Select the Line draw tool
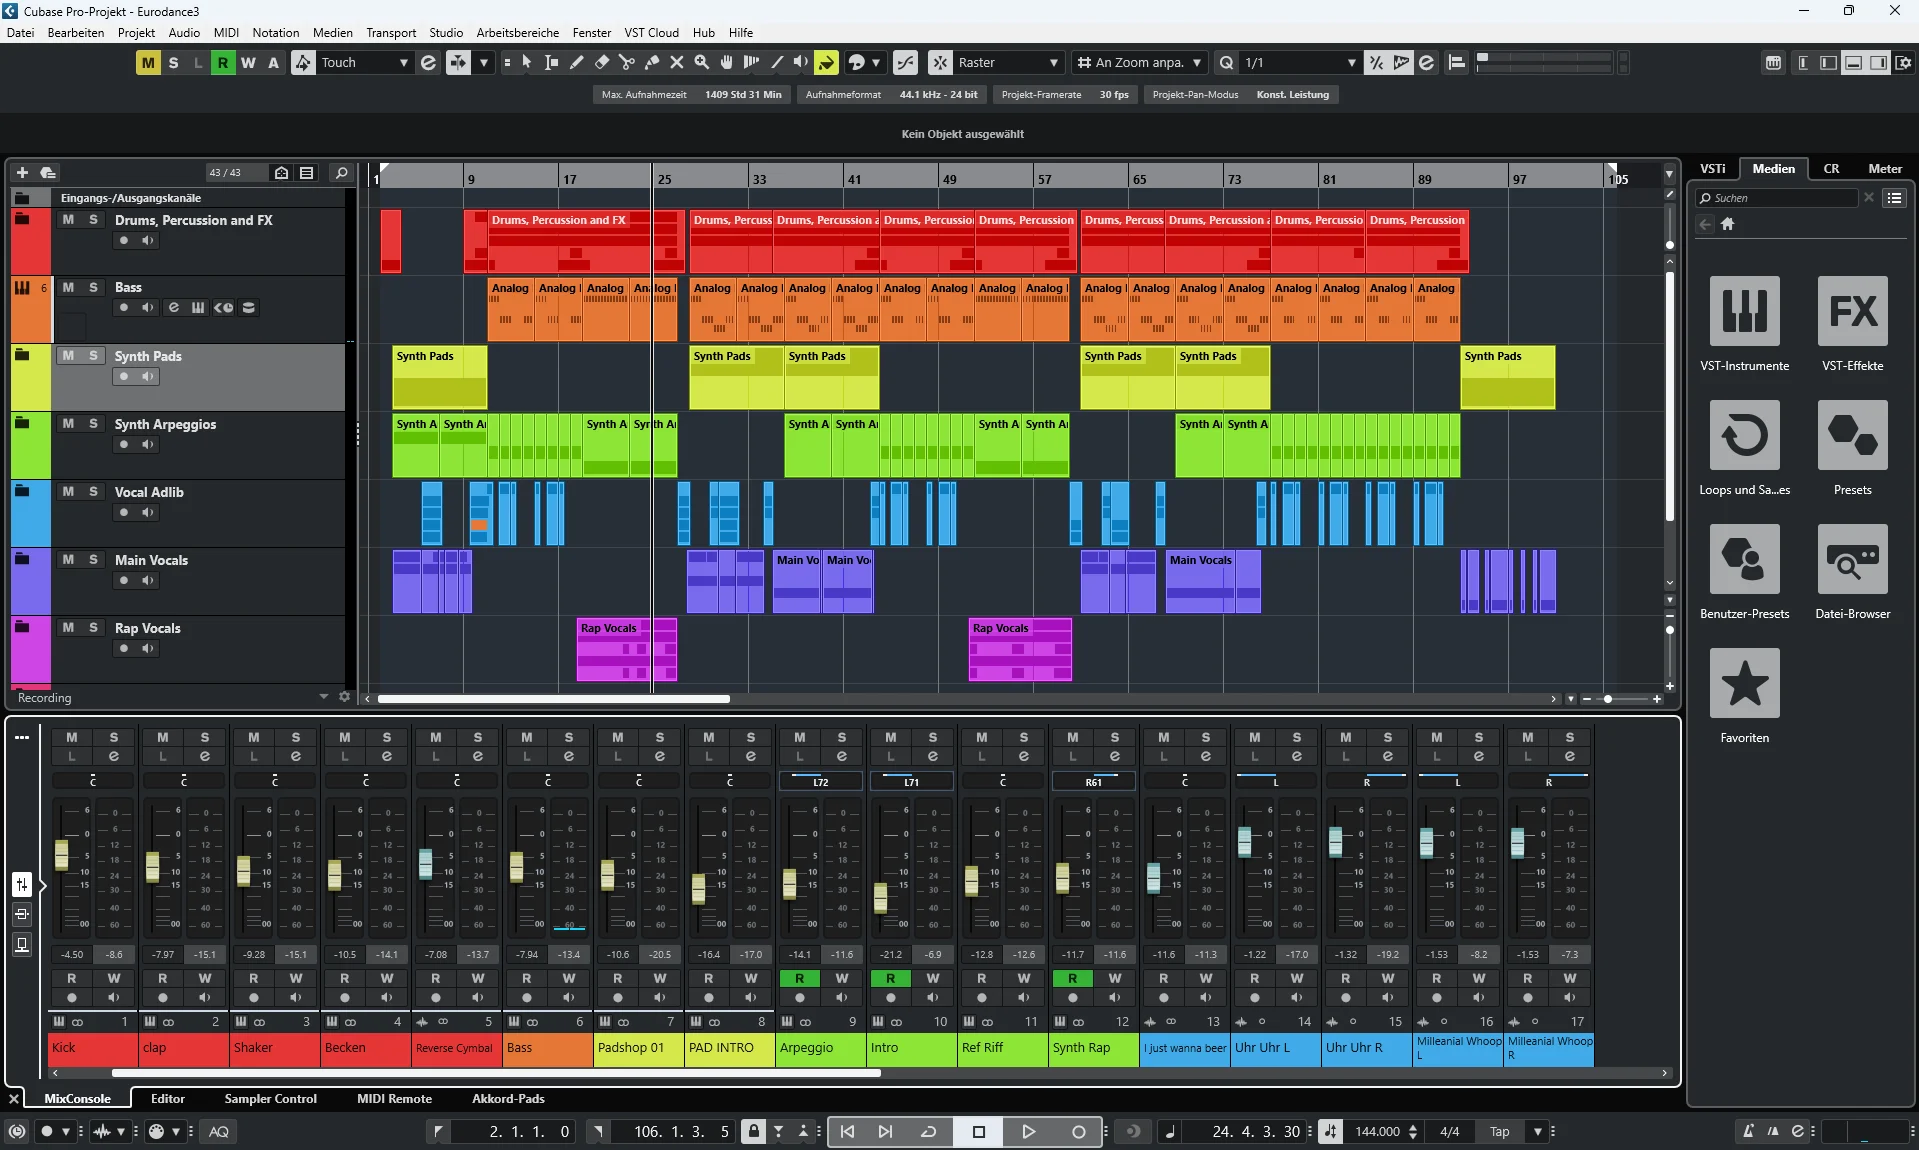Viewport: 1919px width, 1150px height. [777, 62]
